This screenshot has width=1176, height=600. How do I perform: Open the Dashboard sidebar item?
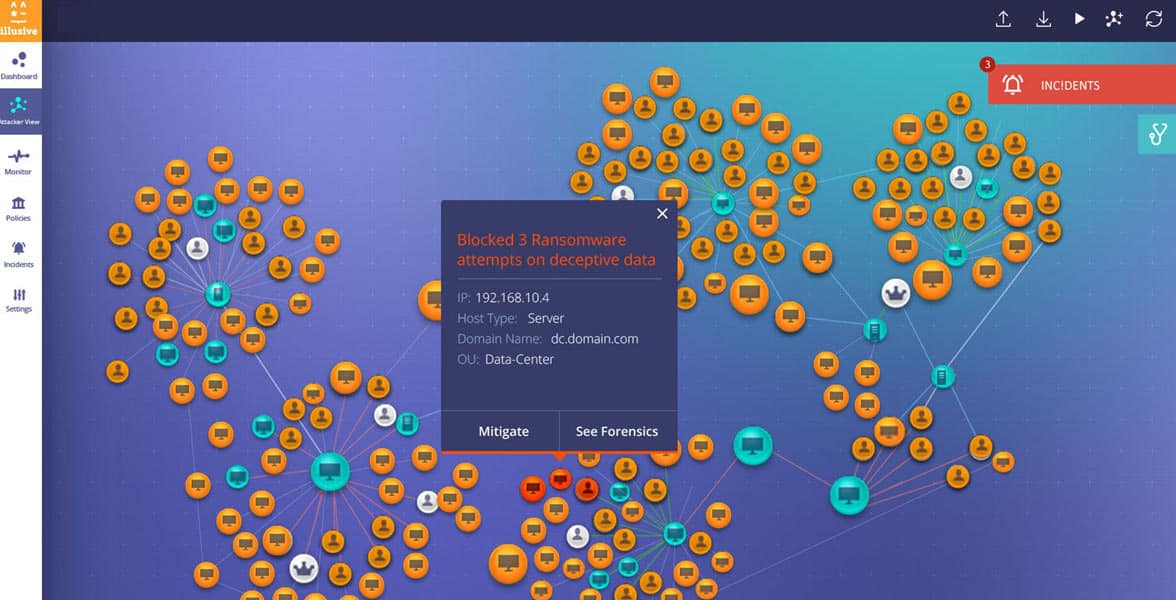click(x=19, y=66)
